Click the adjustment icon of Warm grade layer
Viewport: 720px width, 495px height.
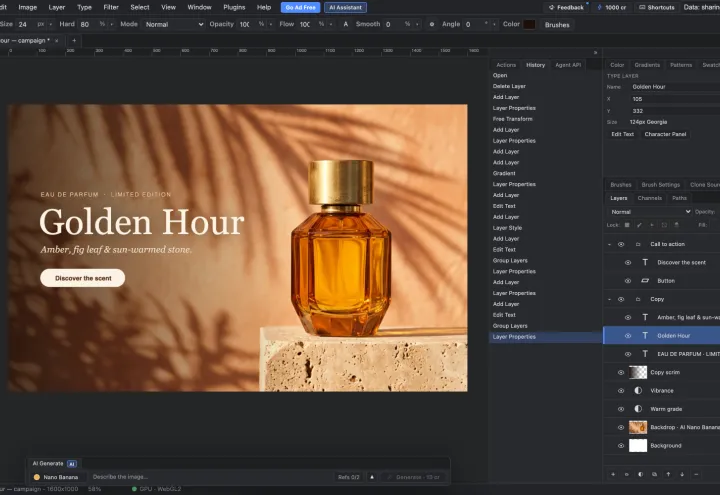(x=638, y=409)
